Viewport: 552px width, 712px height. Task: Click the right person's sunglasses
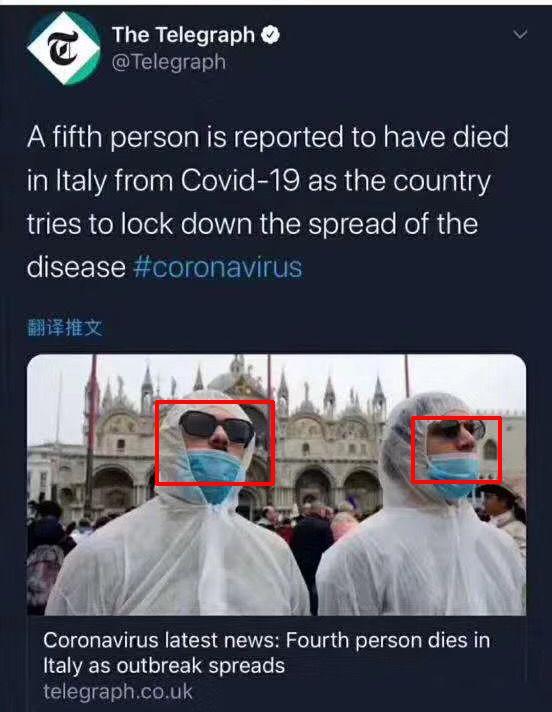pos(456,429)
